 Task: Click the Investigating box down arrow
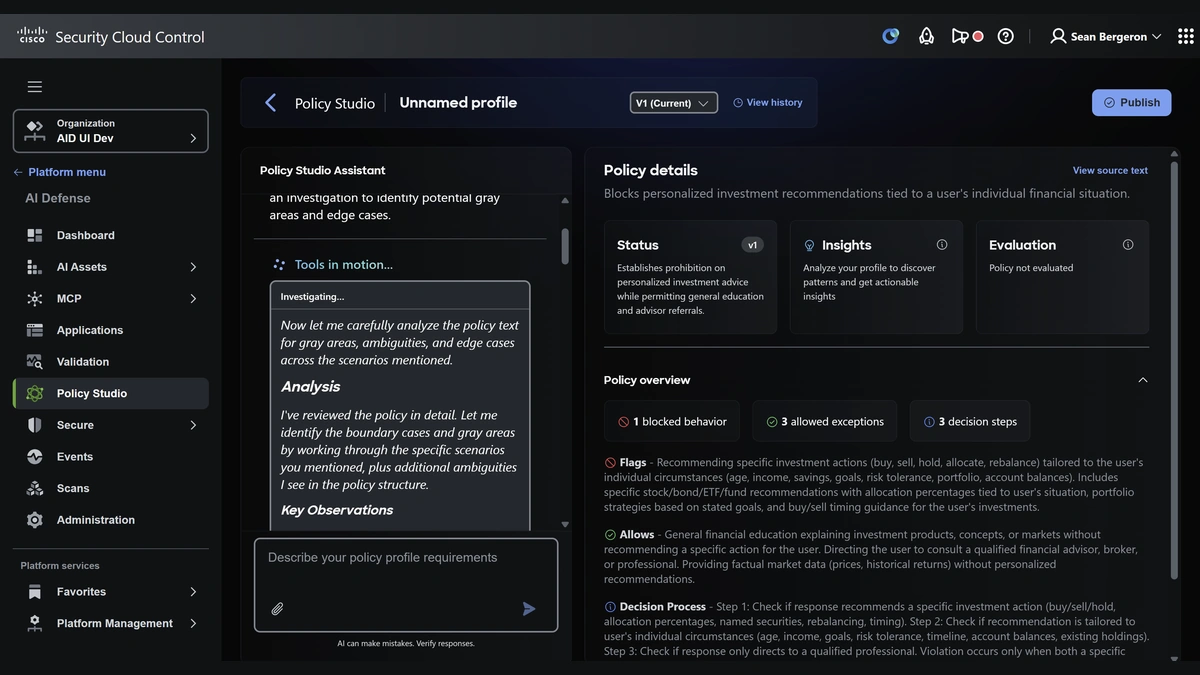coord(565,524)
